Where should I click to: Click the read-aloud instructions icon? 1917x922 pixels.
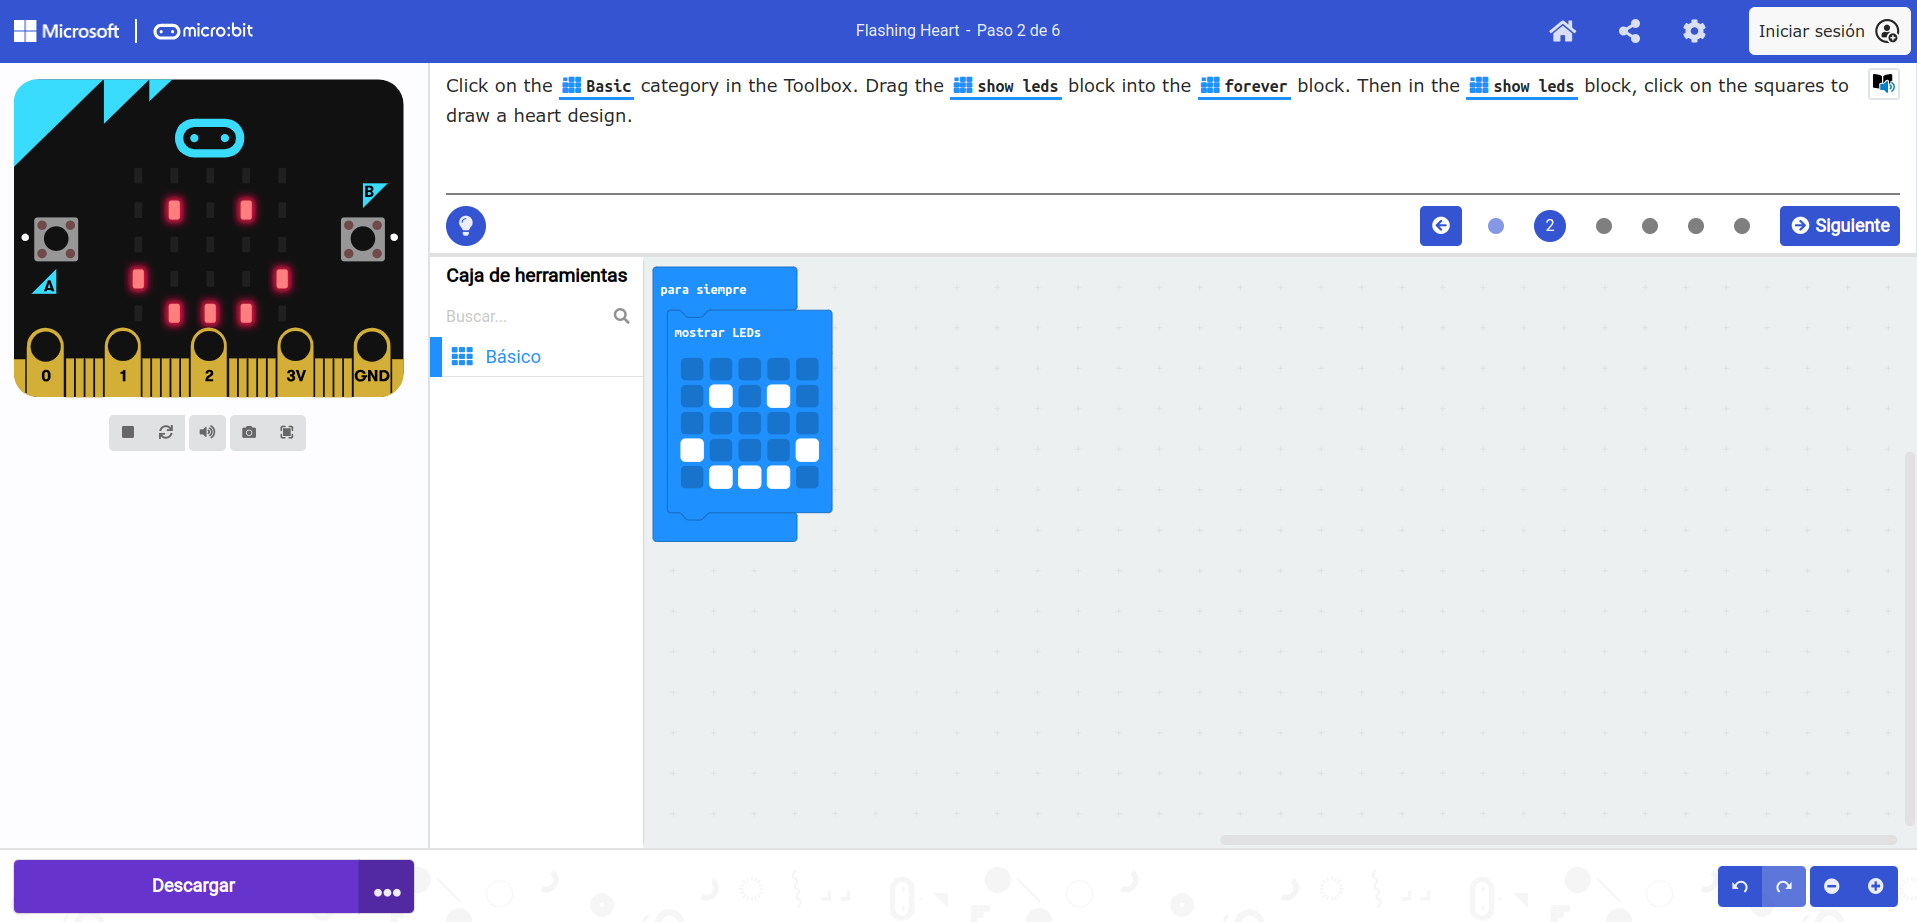coord(1884,84)
